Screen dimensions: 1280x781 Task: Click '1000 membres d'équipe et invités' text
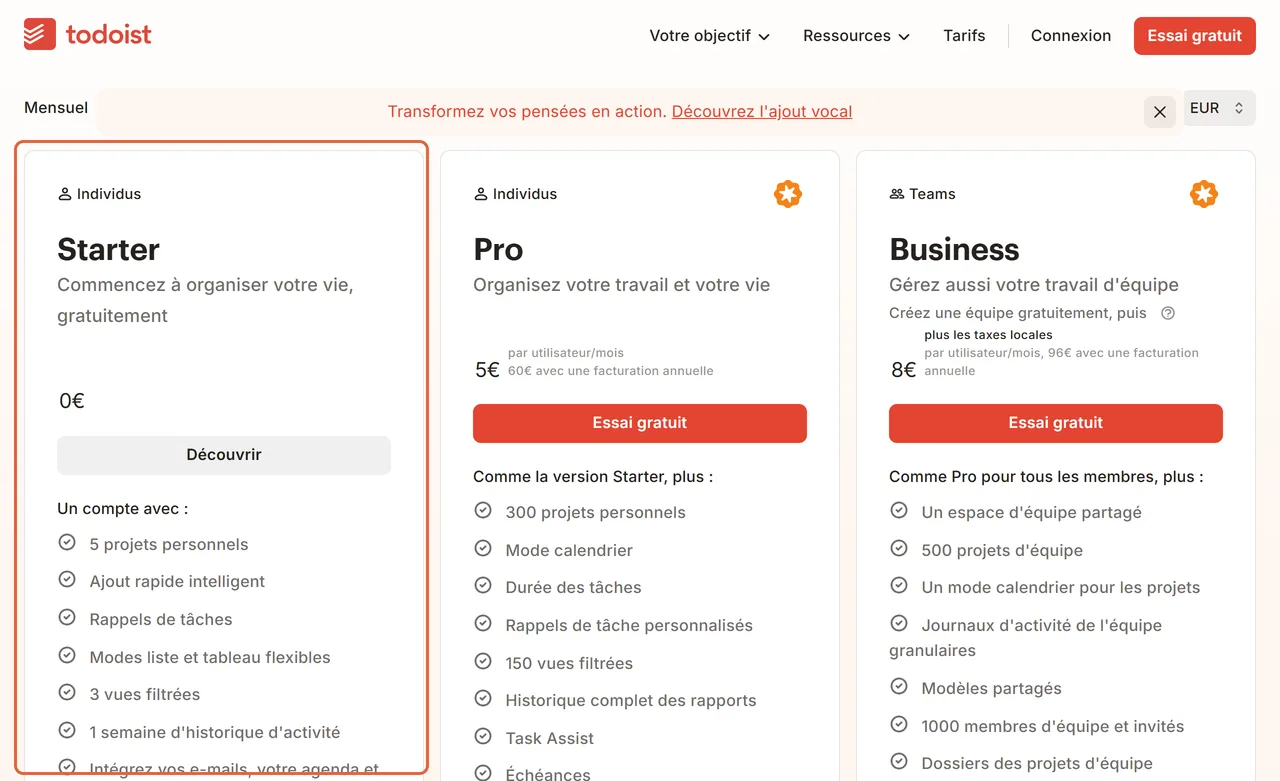[1053, 726]
